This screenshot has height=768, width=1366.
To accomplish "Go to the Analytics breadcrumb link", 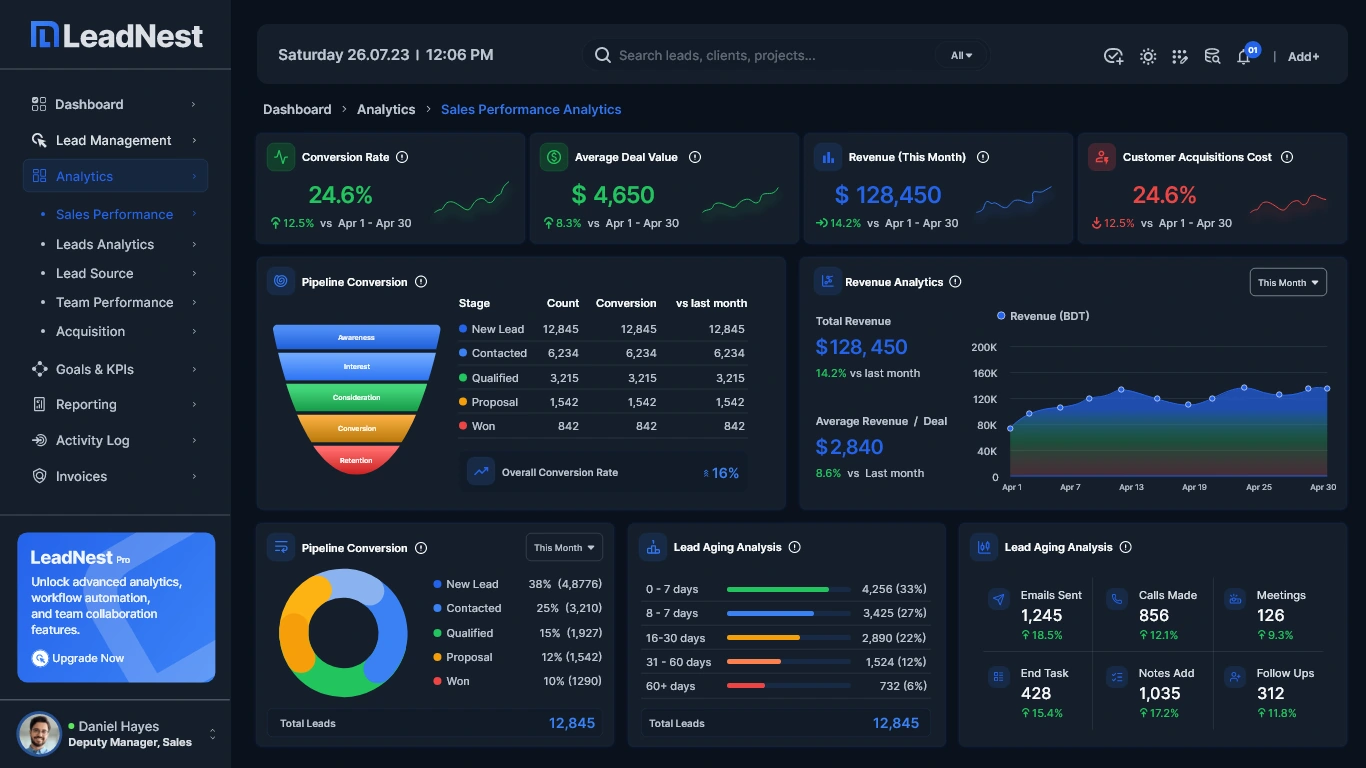I will (x=386, y=109).
